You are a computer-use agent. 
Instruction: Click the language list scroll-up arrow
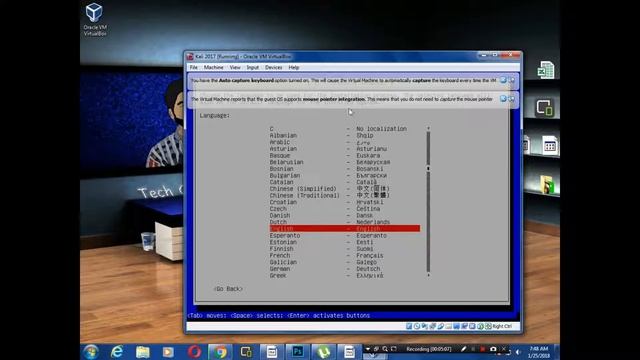(428, 128)
